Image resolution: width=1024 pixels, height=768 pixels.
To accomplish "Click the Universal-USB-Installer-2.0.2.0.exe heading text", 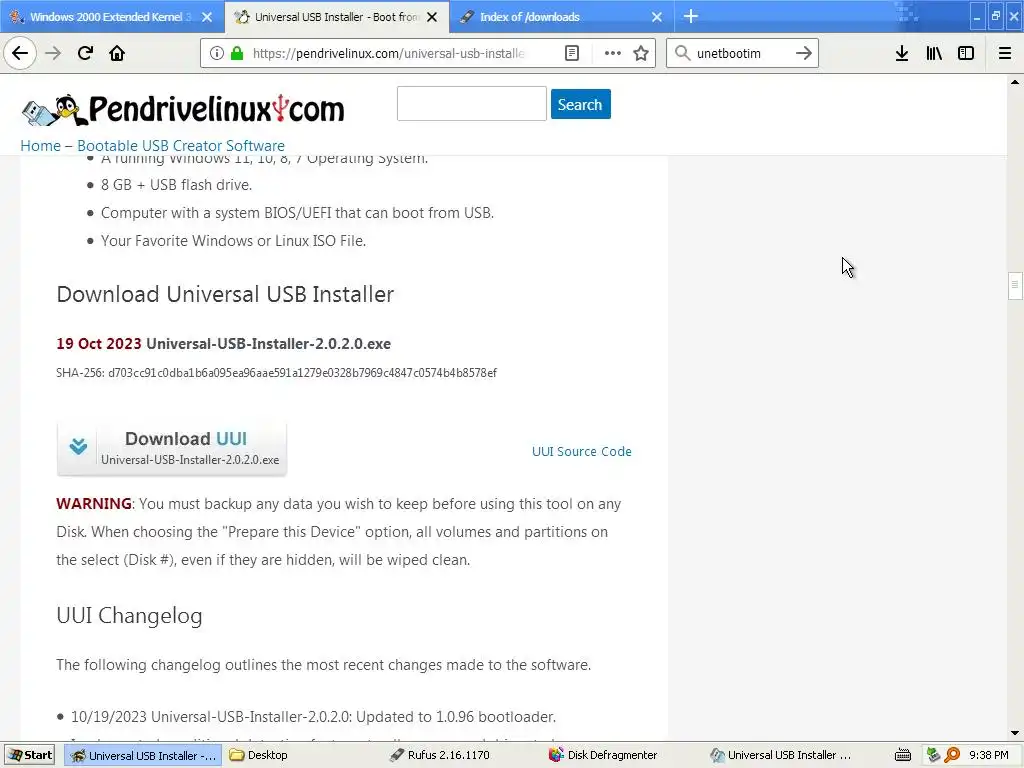I will click(x=268, y=344).
